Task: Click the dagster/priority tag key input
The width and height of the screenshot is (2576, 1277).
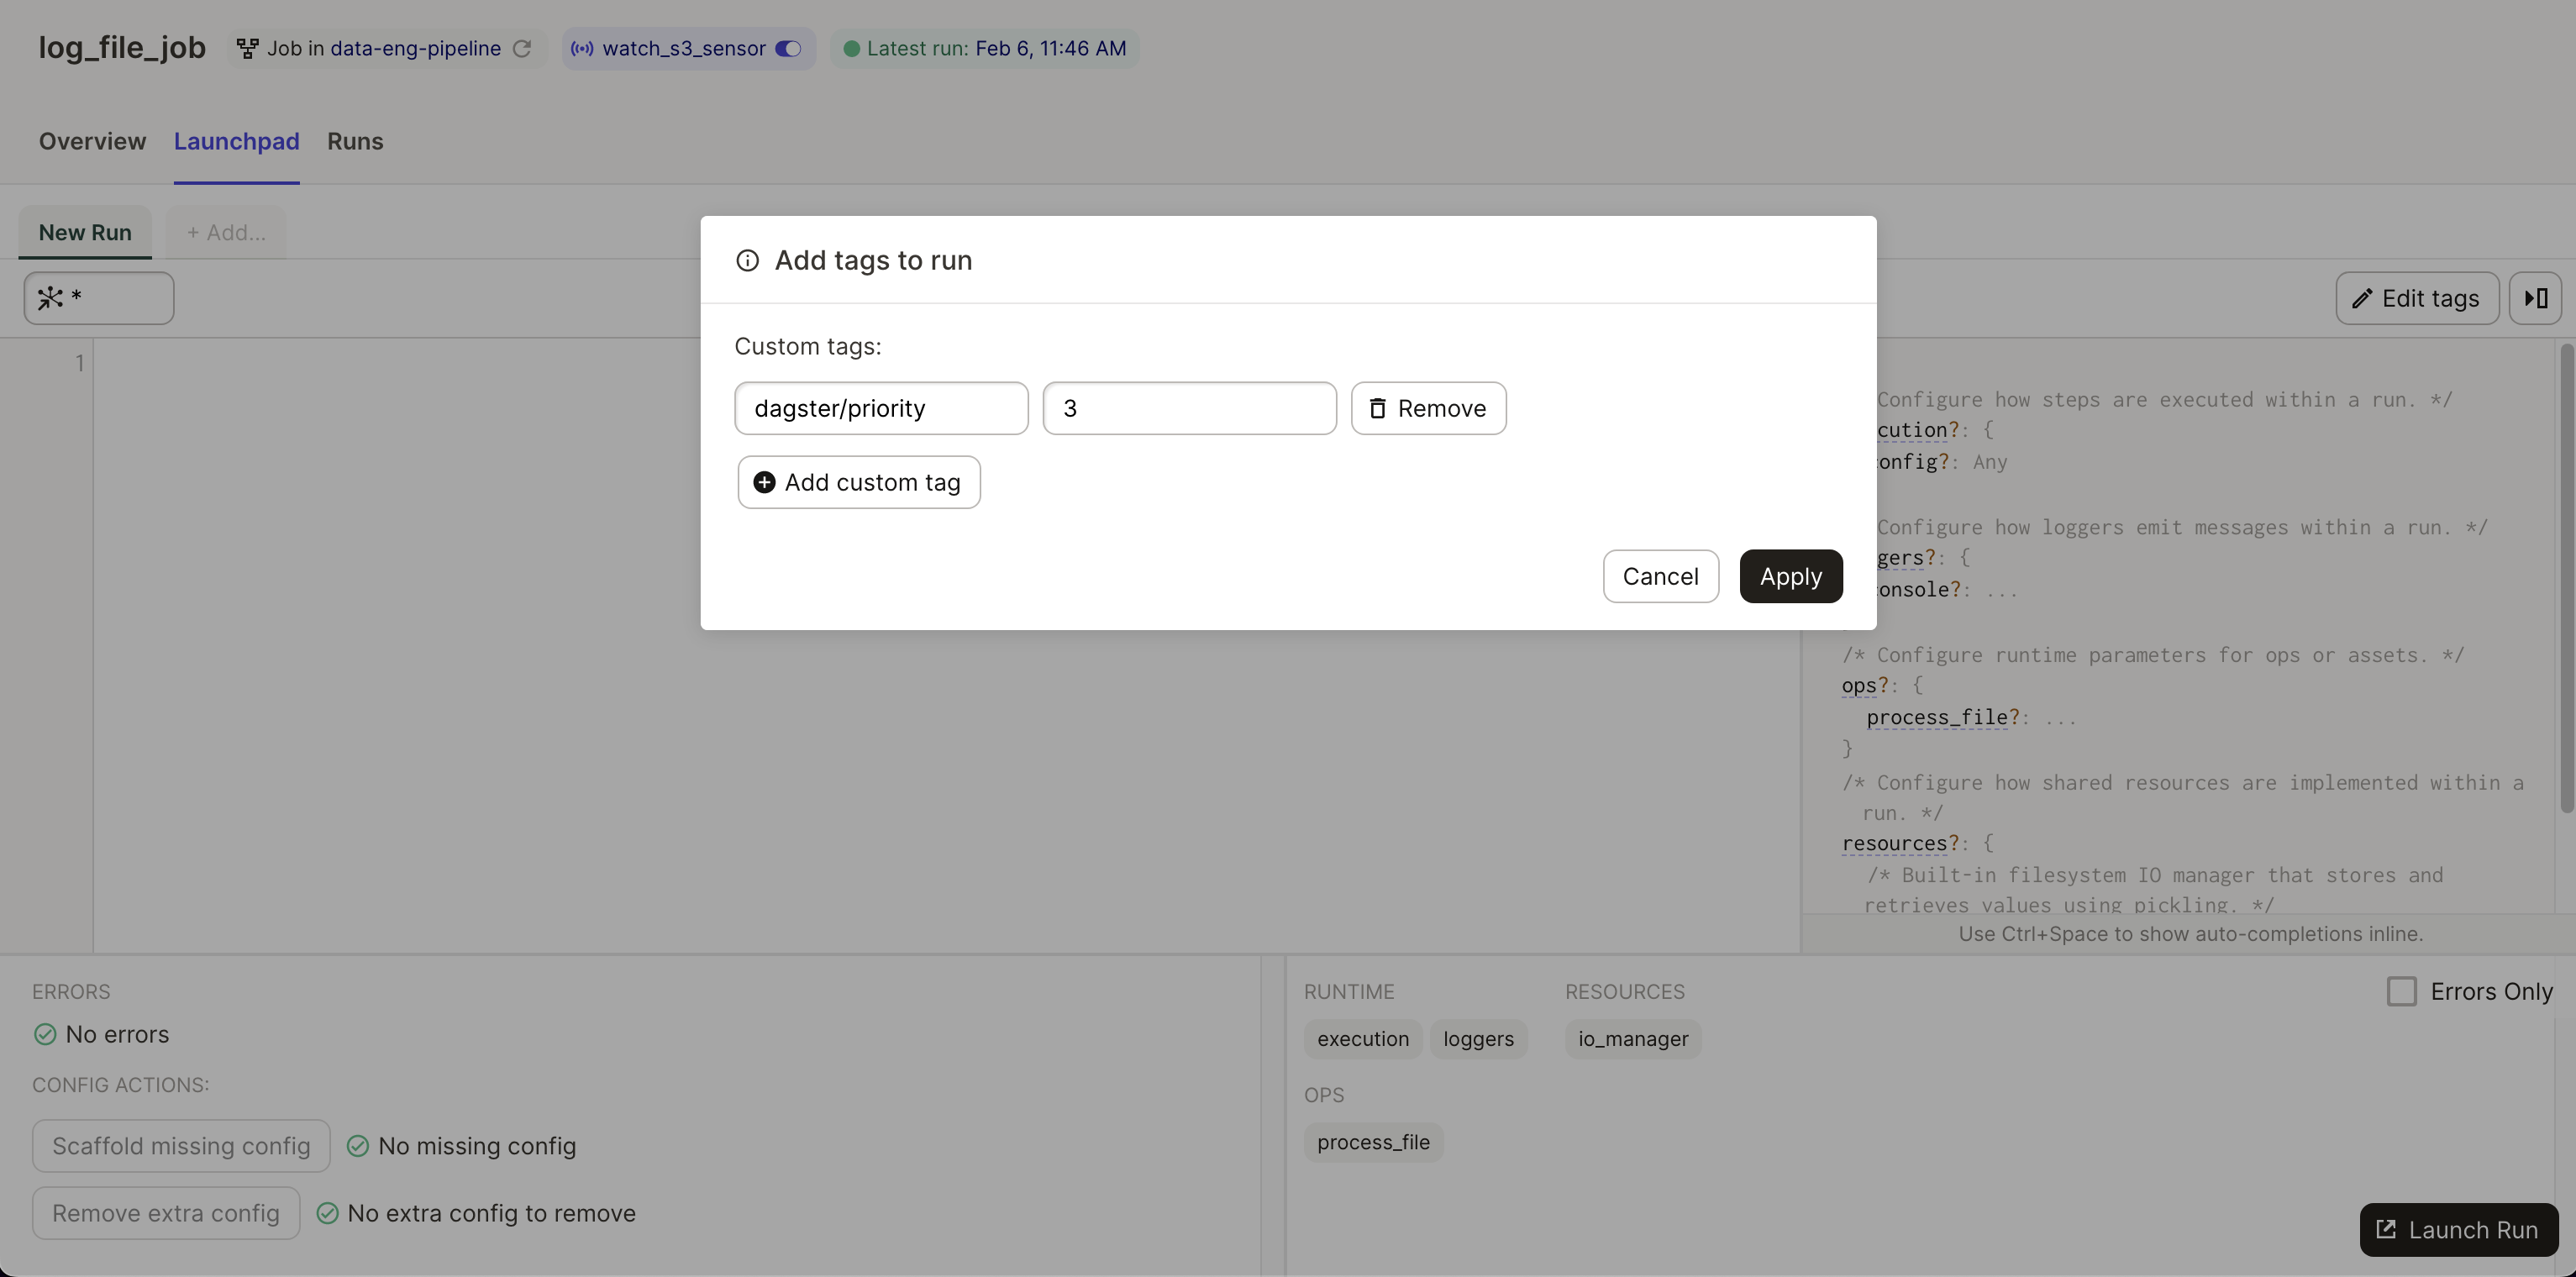Action: (881, 406)
